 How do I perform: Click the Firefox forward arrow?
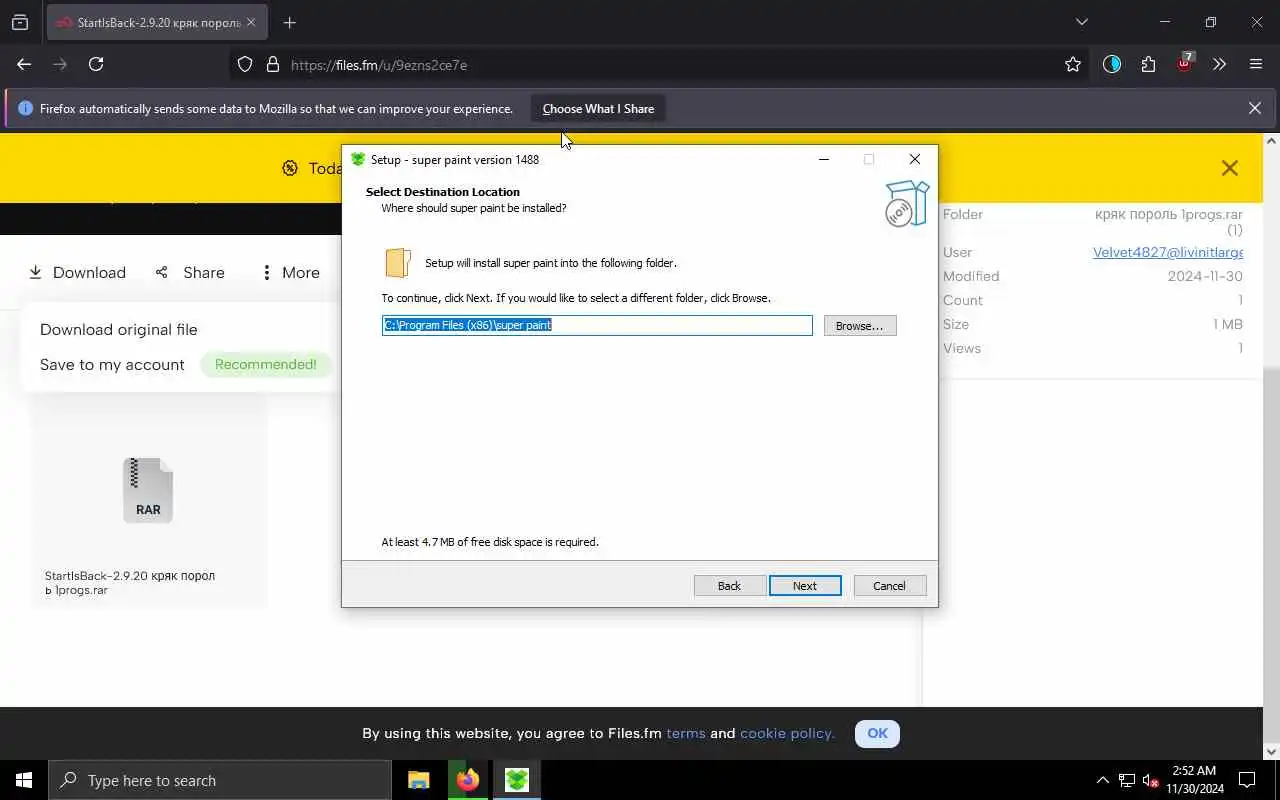[60, 64]
